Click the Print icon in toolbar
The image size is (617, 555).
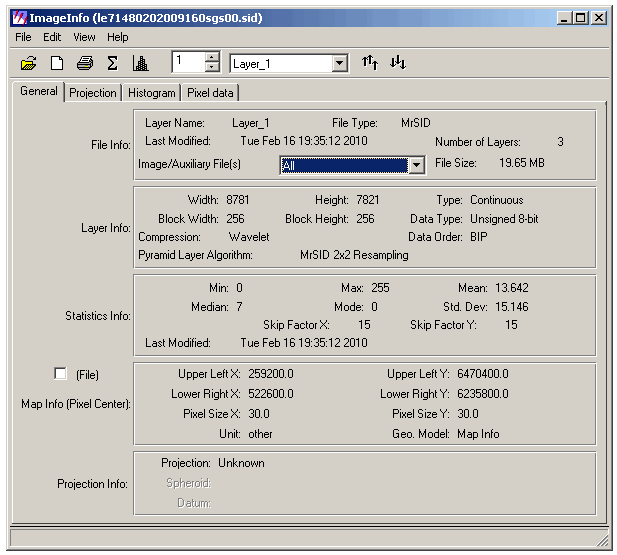click(x=85, y=63)
